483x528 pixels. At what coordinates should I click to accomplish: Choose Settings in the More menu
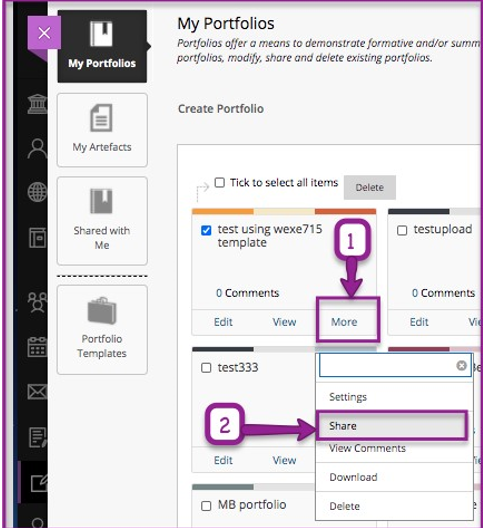click(394, 397)
